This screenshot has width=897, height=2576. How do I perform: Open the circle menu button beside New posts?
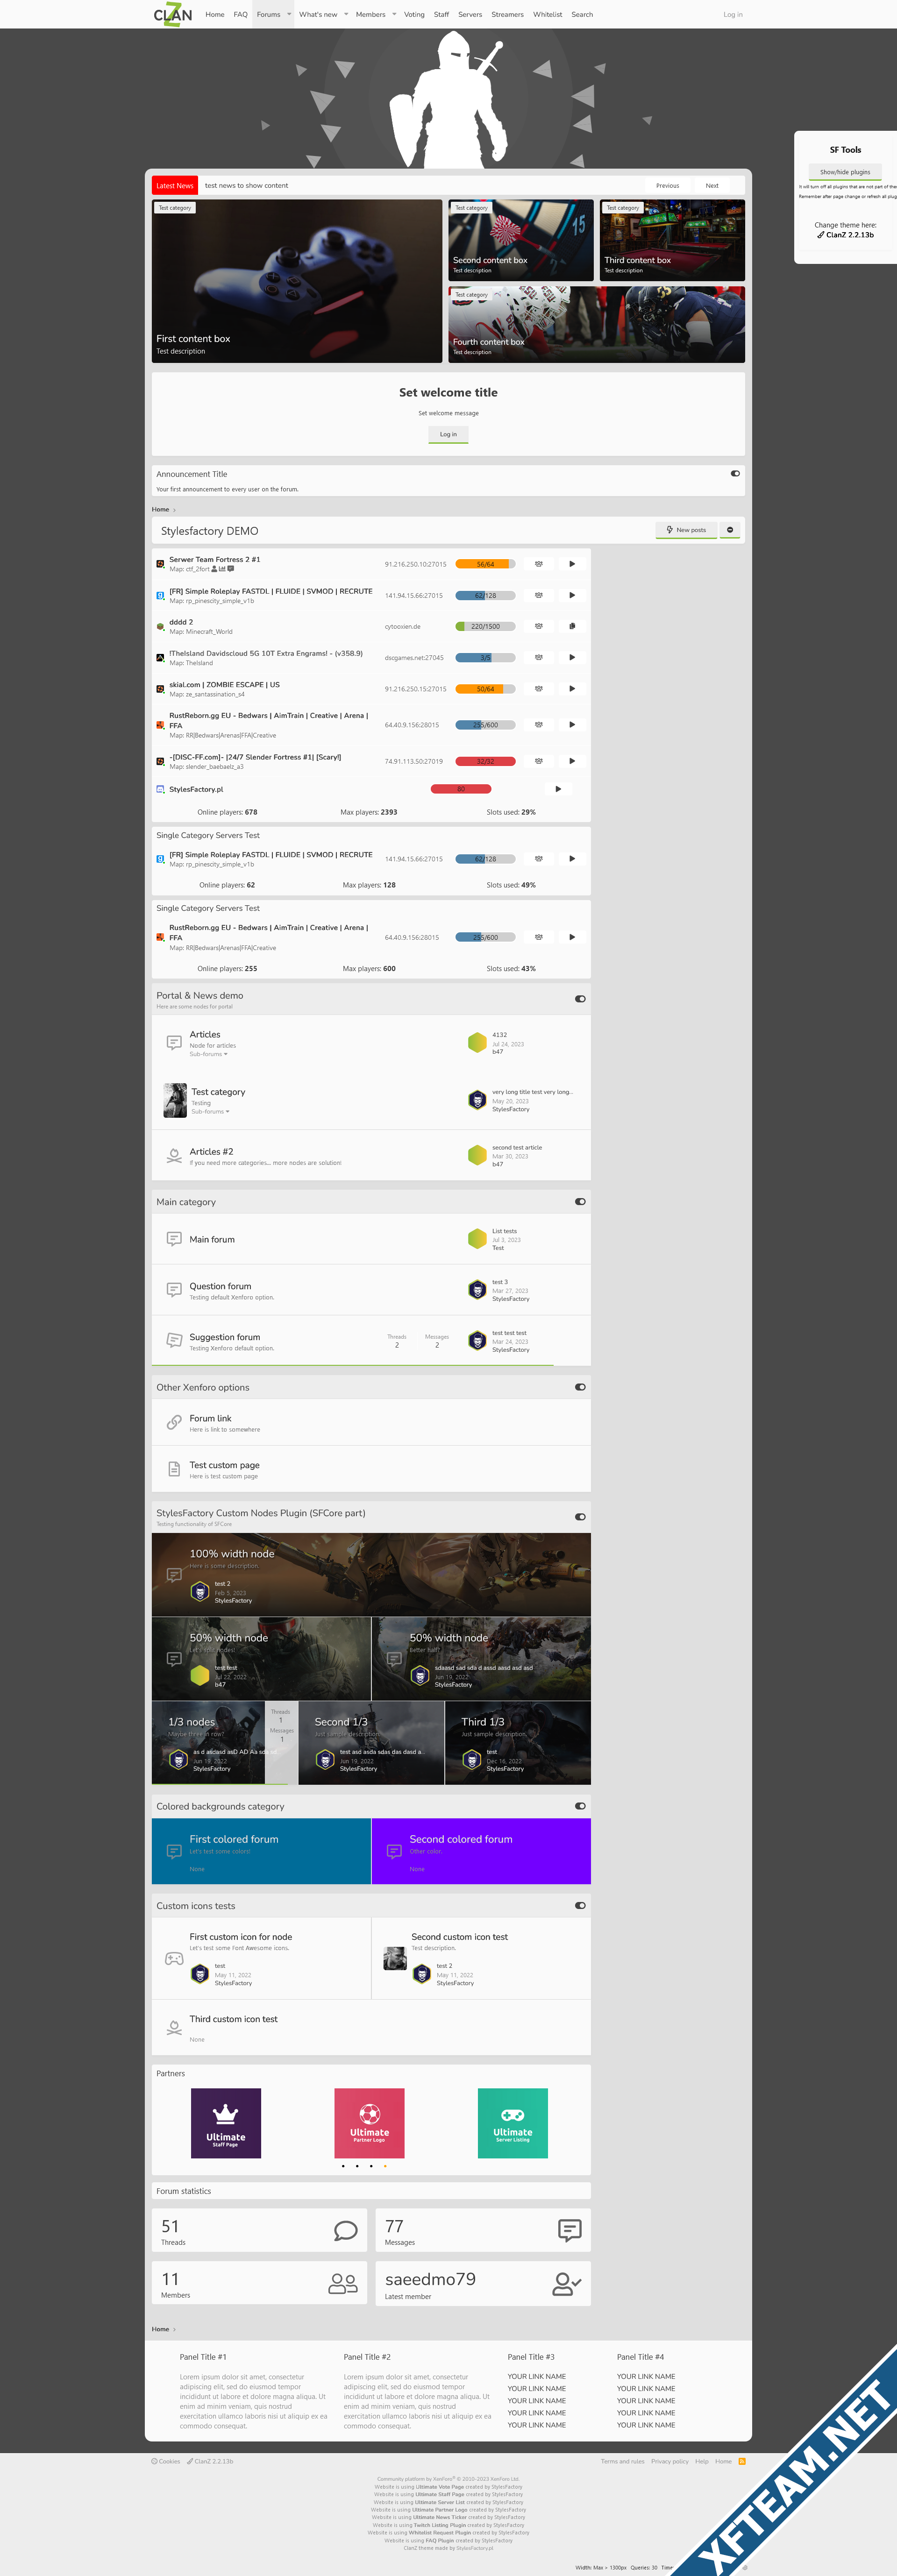pos(730,530)
